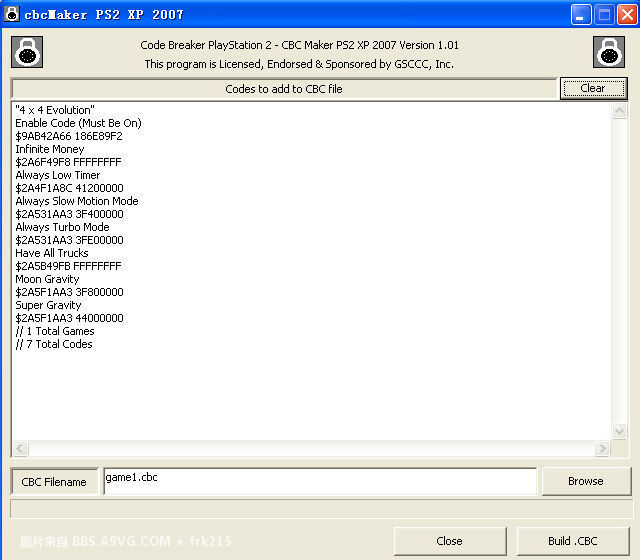Select the Moon Gravity line
The width and height of the screenshot is (640, 560).
click(x=47, y=280)
